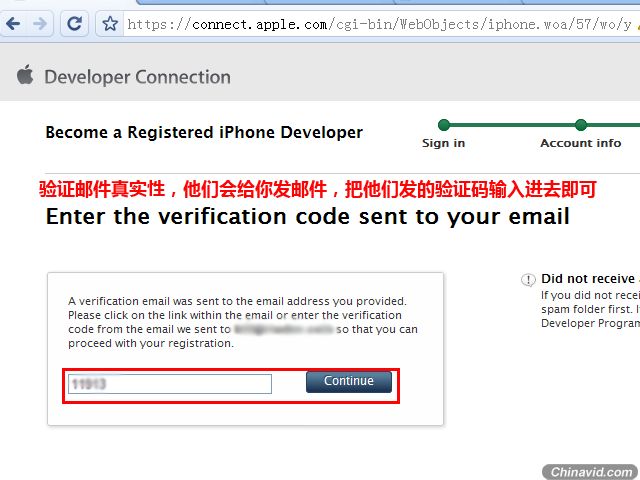Click the red Chinese annotation text
The width and height of the screenshot is (640, 480).
[318, 189]
